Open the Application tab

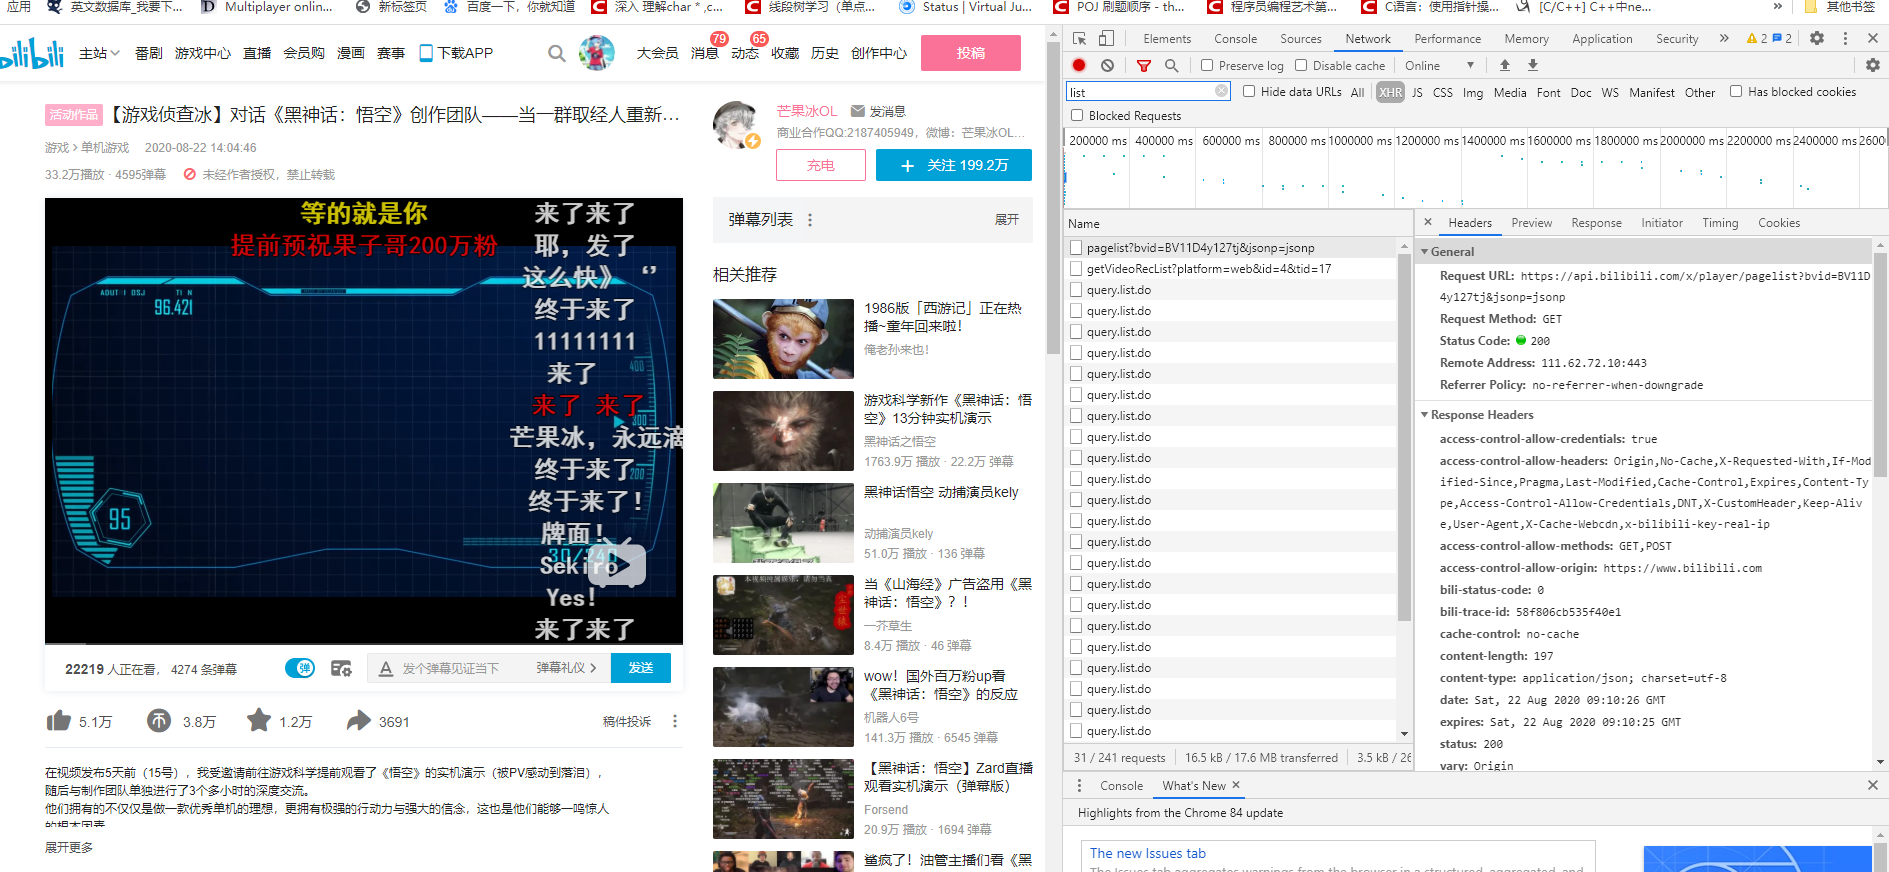1602,38
